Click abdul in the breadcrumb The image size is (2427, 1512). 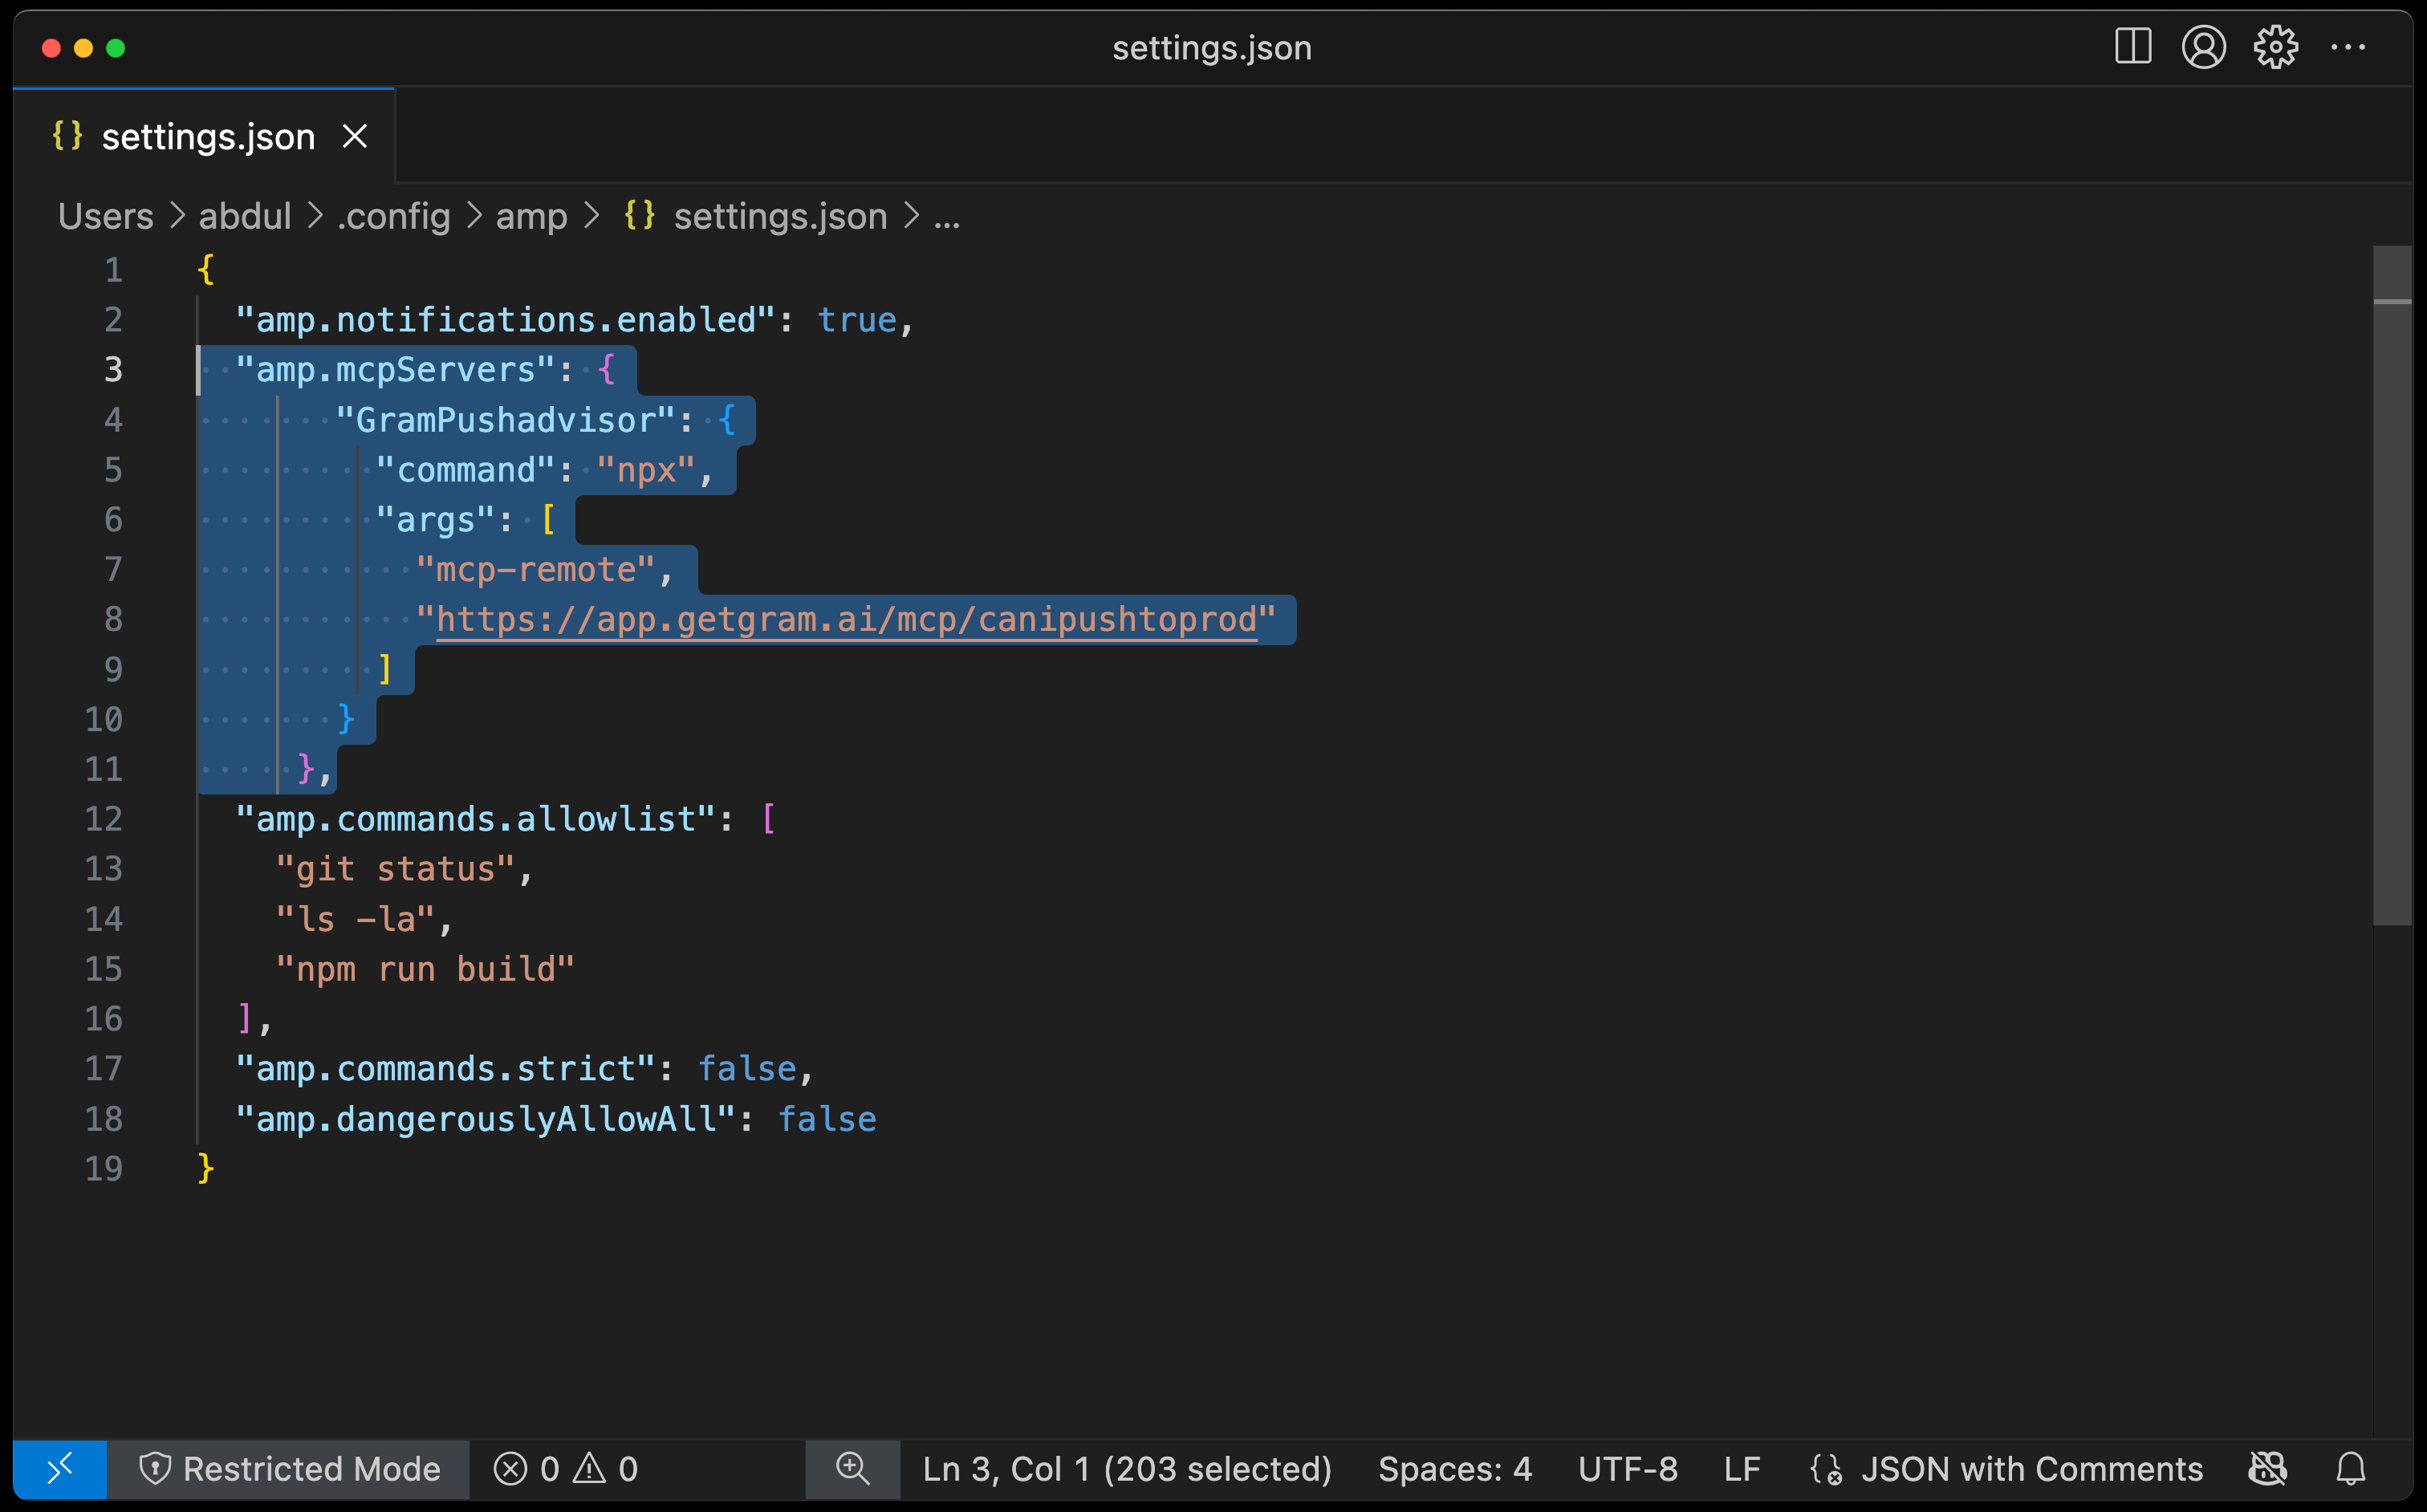click(245, 216)
